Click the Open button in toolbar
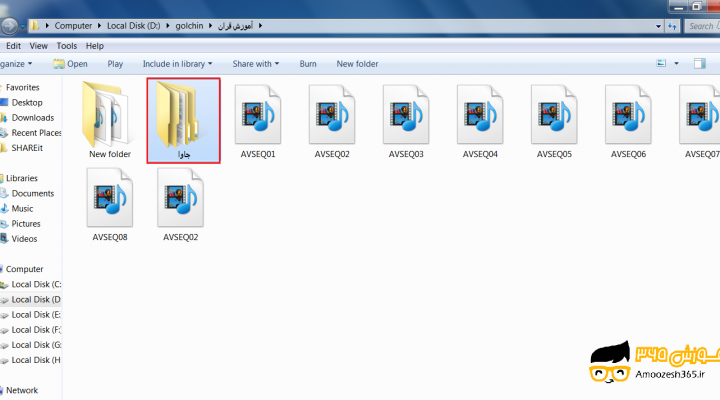The image size is (720, 400). pos(70,64)
